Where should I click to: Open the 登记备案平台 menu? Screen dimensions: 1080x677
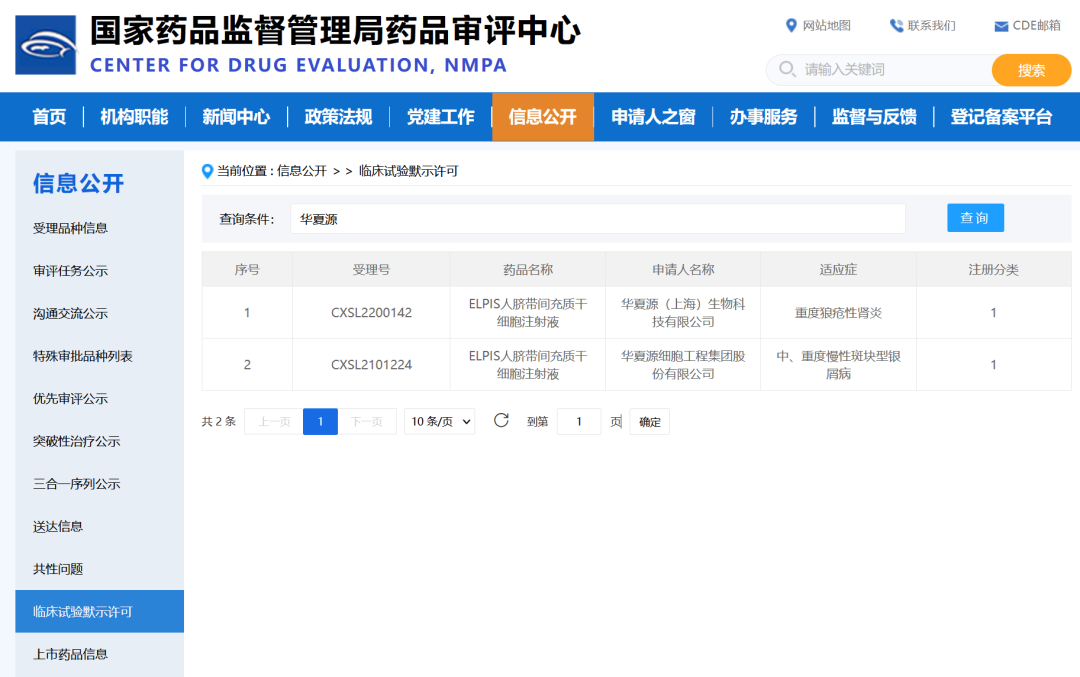[x=1001, y=117]
